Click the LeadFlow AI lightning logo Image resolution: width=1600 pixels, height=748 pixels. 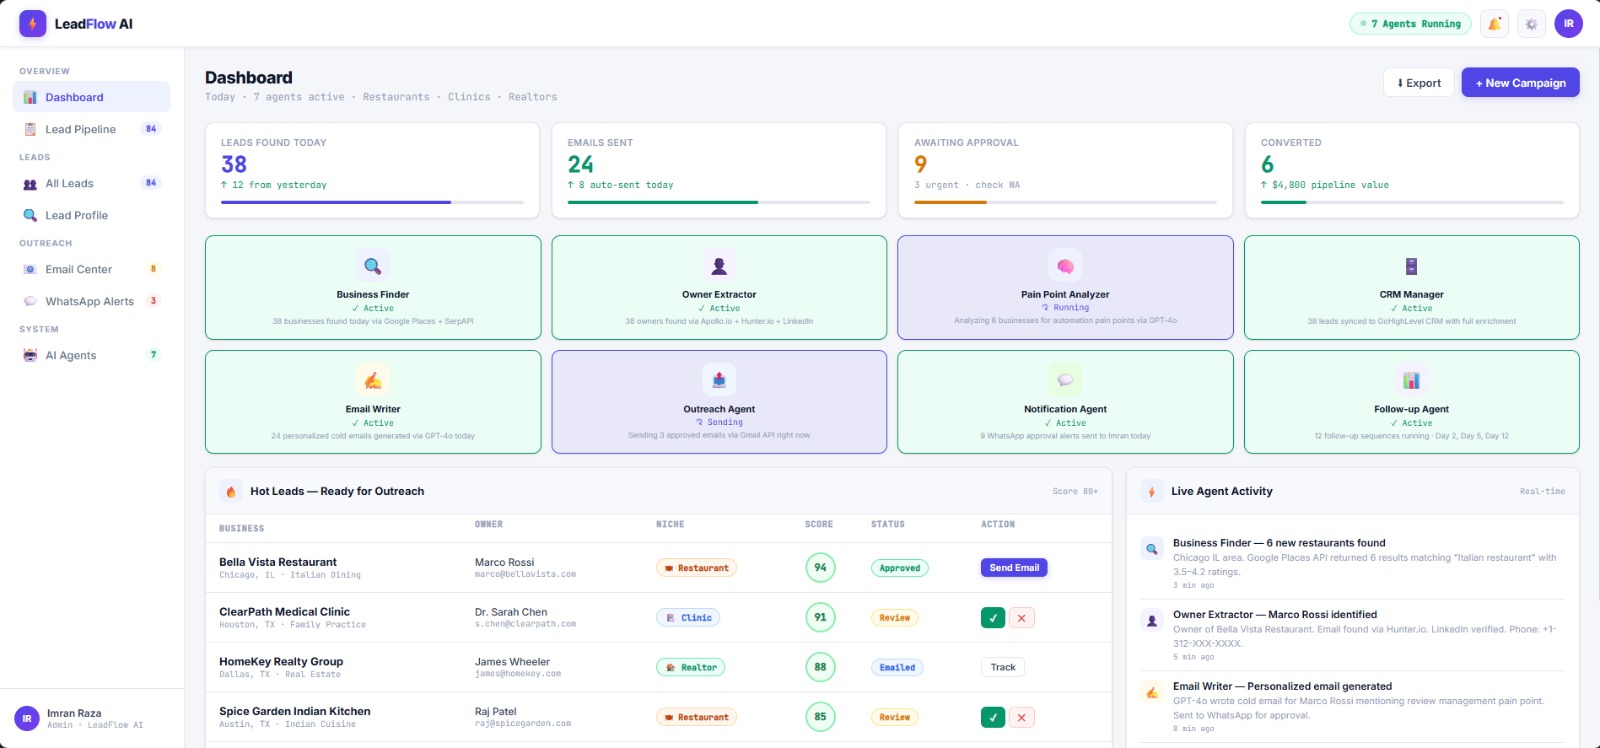[32, 23]
